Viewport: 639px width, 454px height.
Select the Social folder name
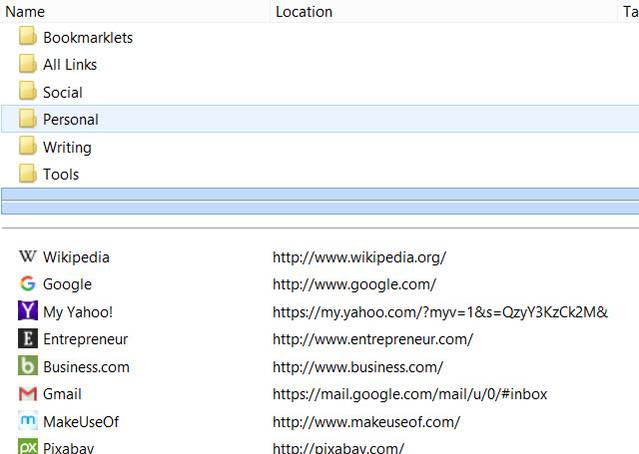tap(63, 93)
